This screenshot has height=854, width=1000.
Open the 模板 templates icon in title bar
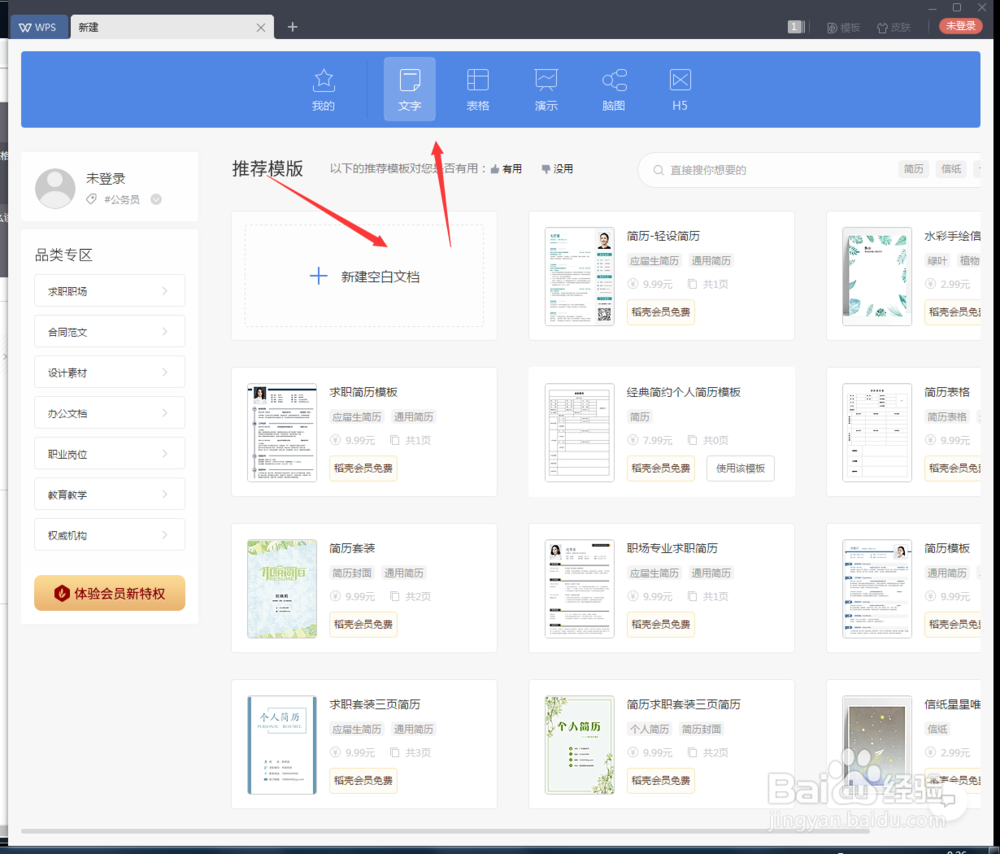pos(843,27)
